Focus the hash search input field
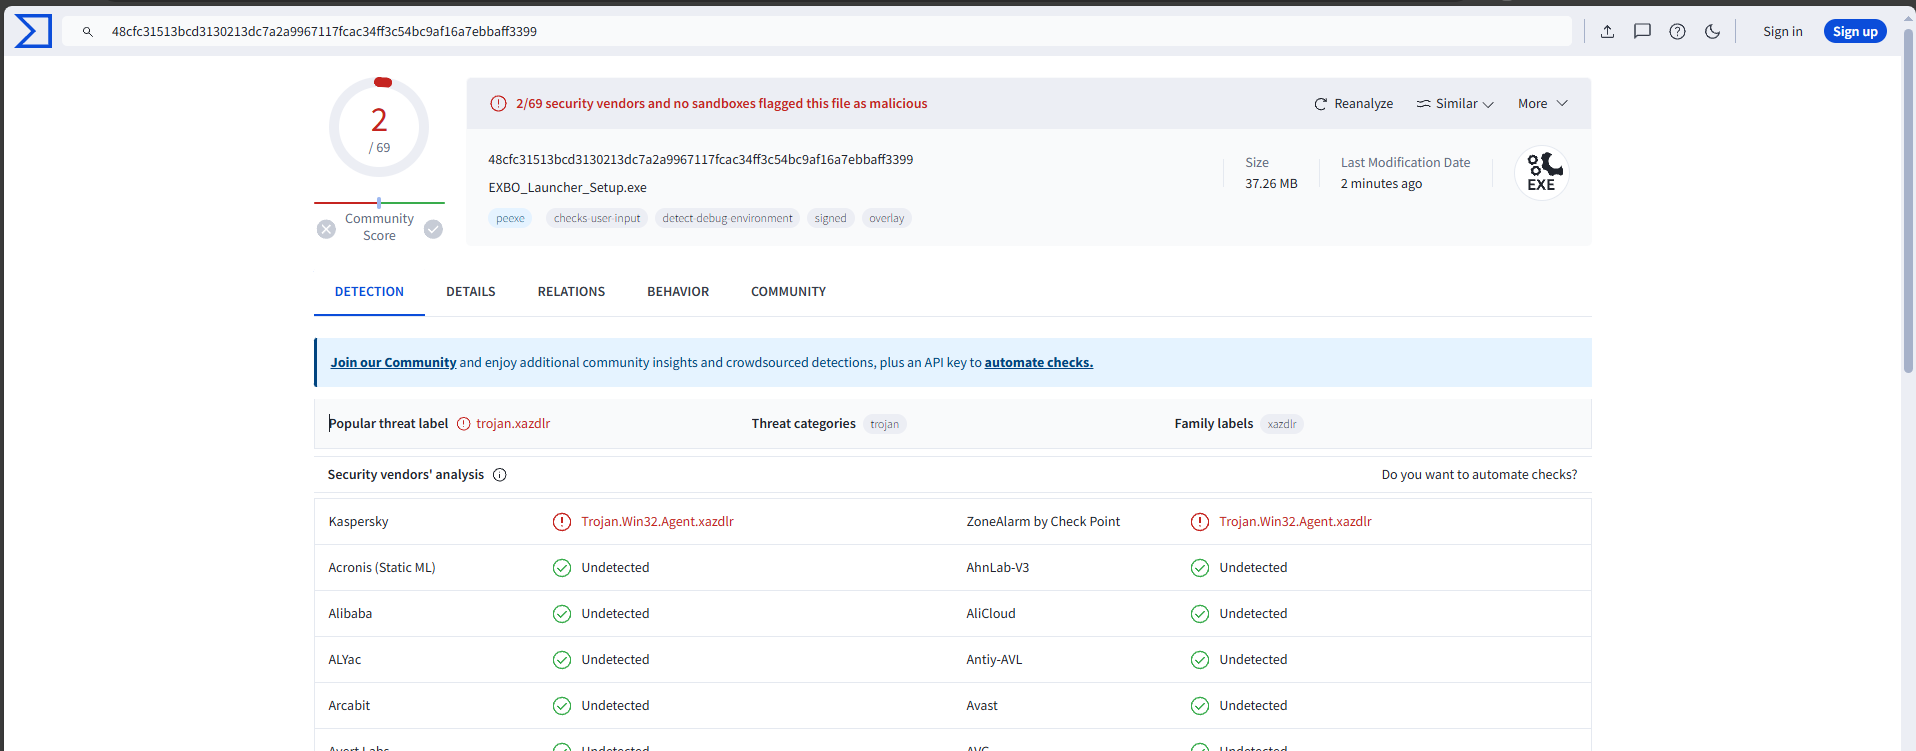The width and height of the screenshot is (1916, 751). pyautogui.click(x=817, y=31)
